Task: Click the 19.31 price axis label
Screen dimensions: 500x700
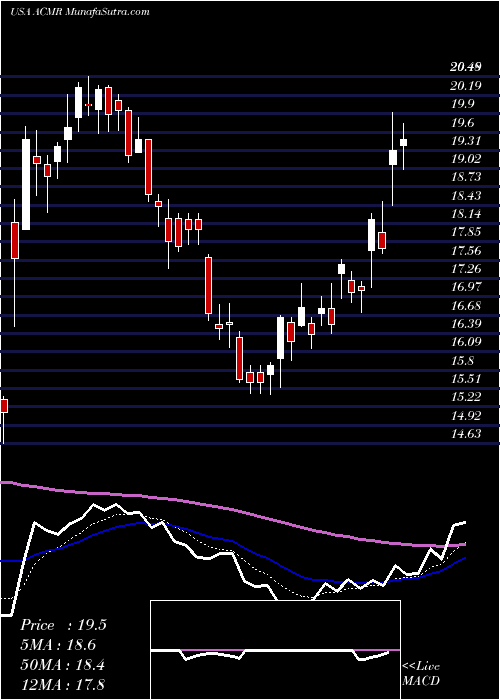Action: point(466,141)
